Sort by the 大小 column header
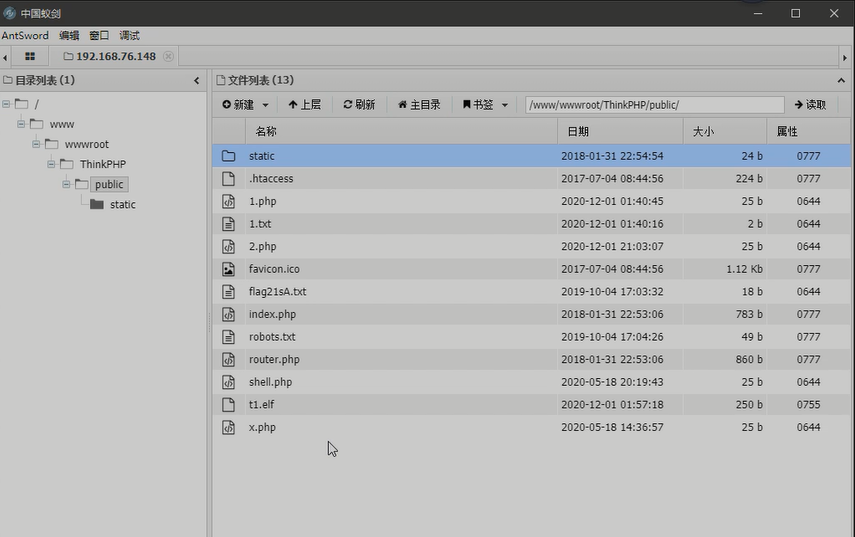This screenshot has width=855, height=537. click(725, 131)
